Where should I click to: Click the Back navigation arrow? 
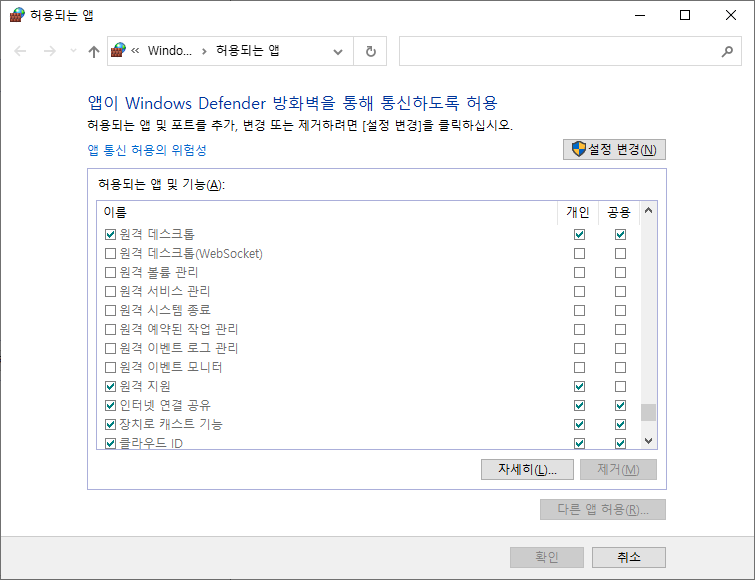tap(20, 51)
